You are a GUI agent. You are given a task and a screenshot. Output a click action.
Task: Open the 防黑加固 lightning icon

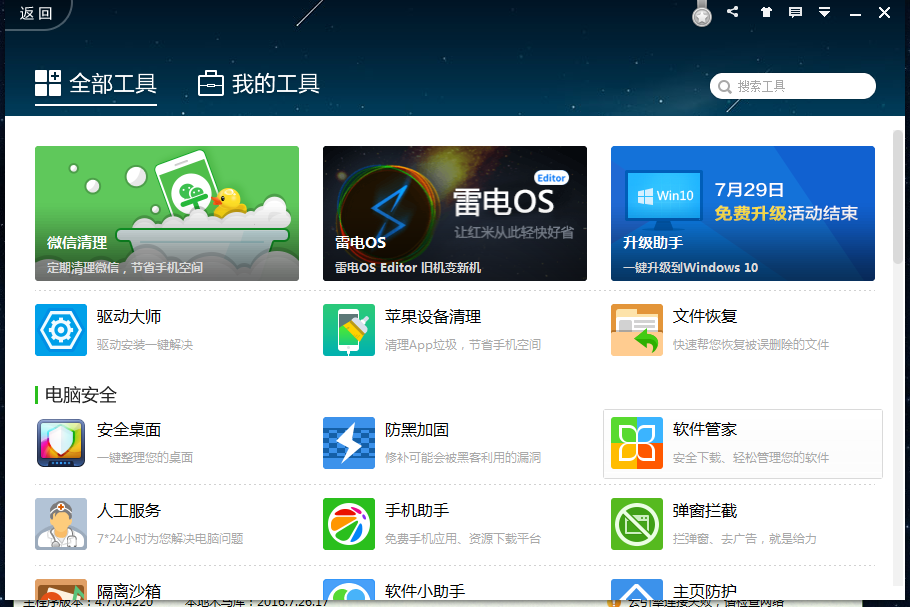click(349, 443)
